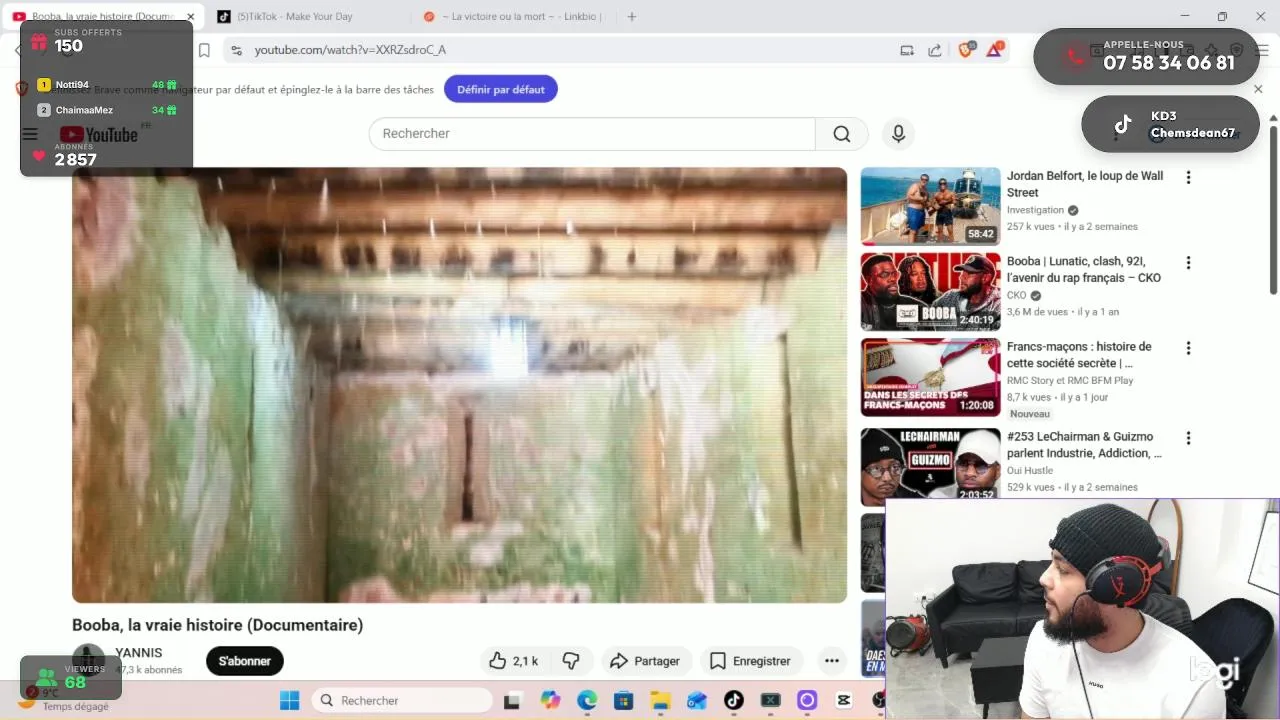Open Booba Lunatic clash video thumbnail
The image size is (1280, 720).
[930, 292]
